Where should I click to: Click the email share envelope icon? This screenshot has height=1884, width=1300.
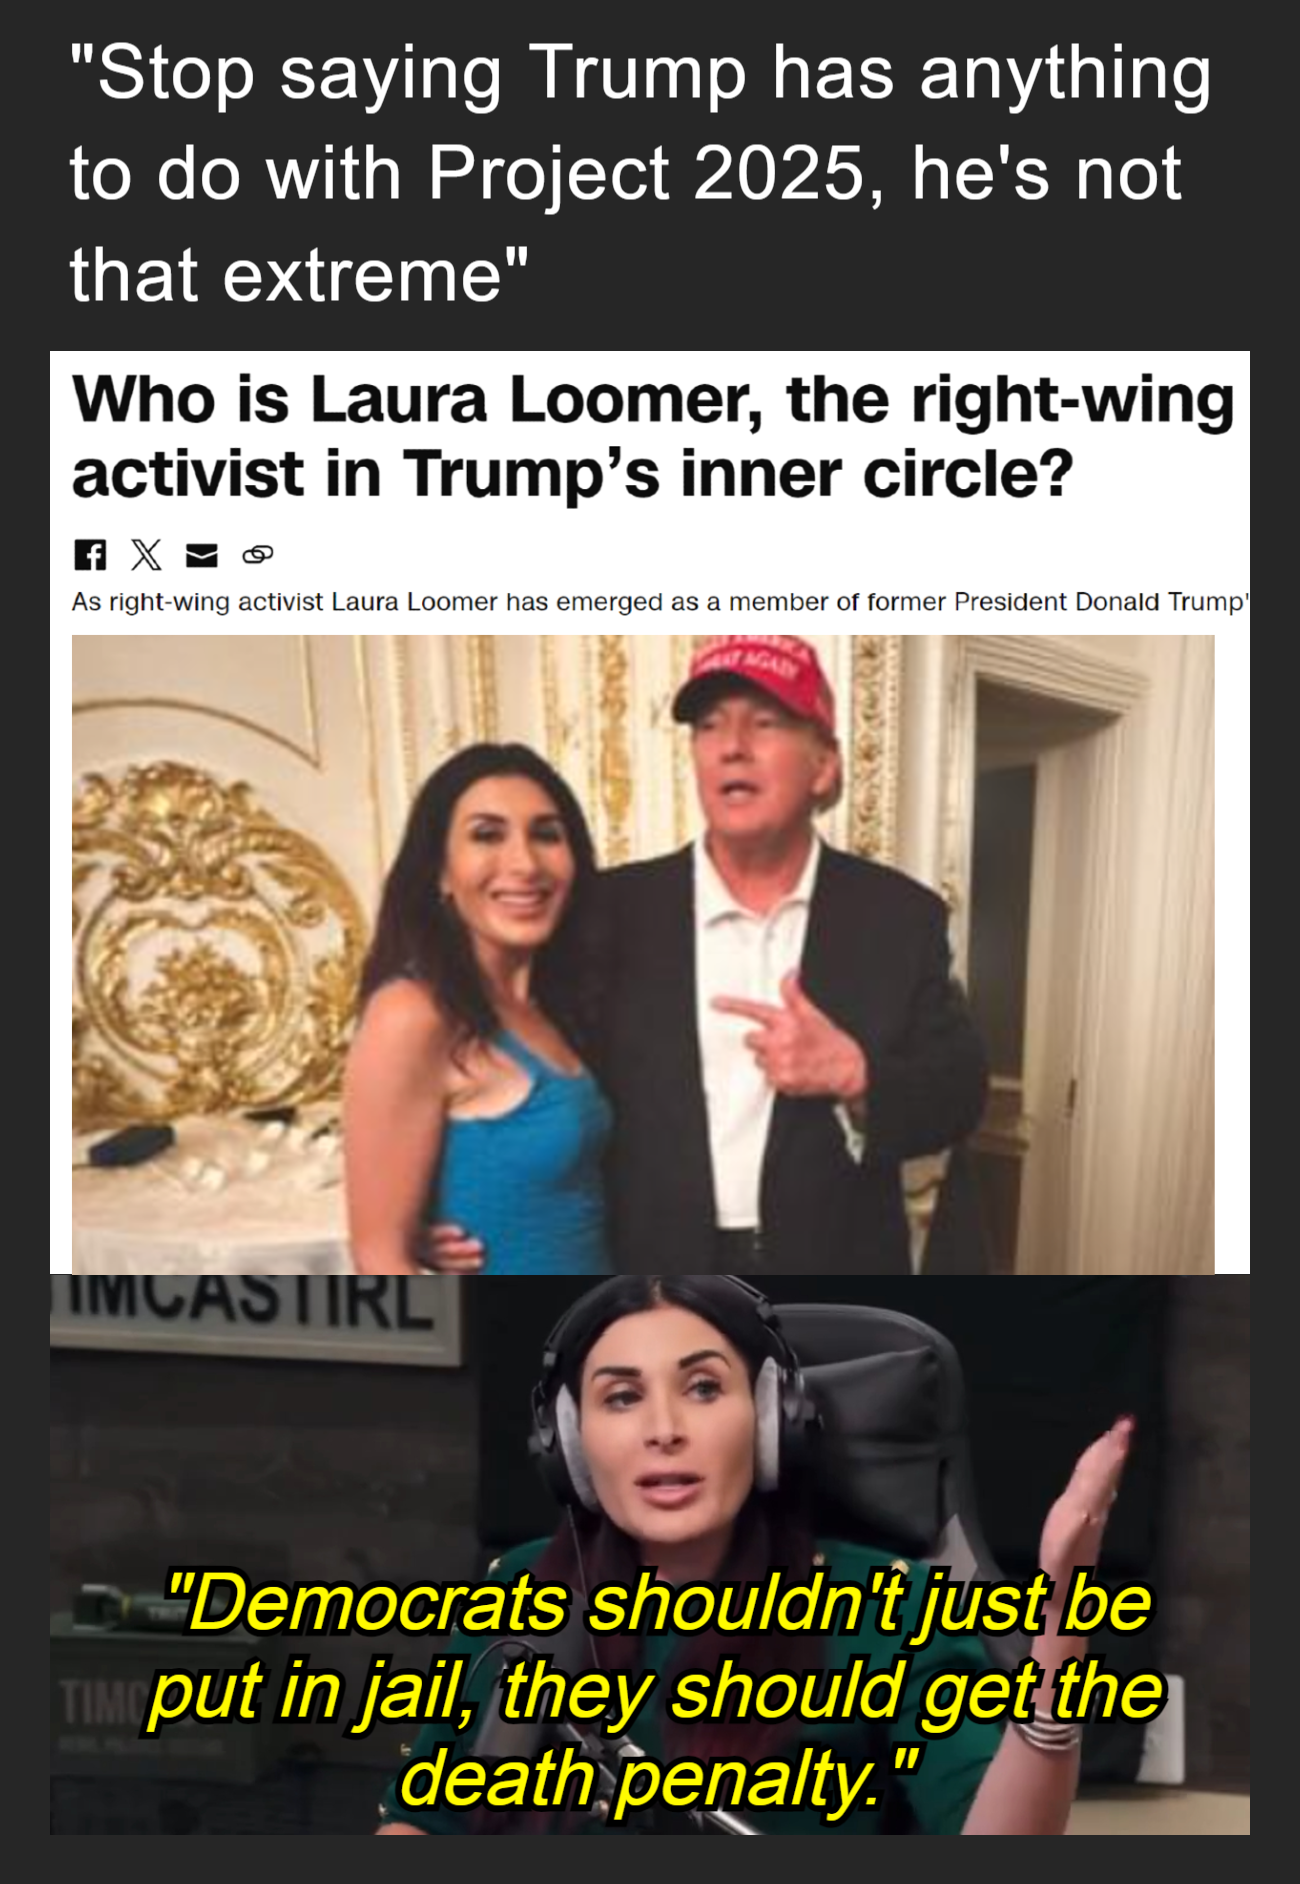point(202,555)
